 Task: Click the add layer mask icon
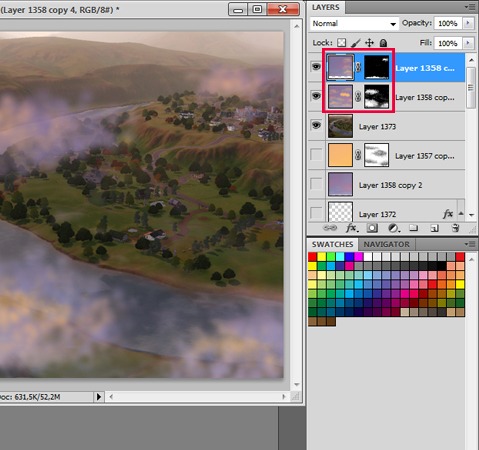tap(372, 228)
